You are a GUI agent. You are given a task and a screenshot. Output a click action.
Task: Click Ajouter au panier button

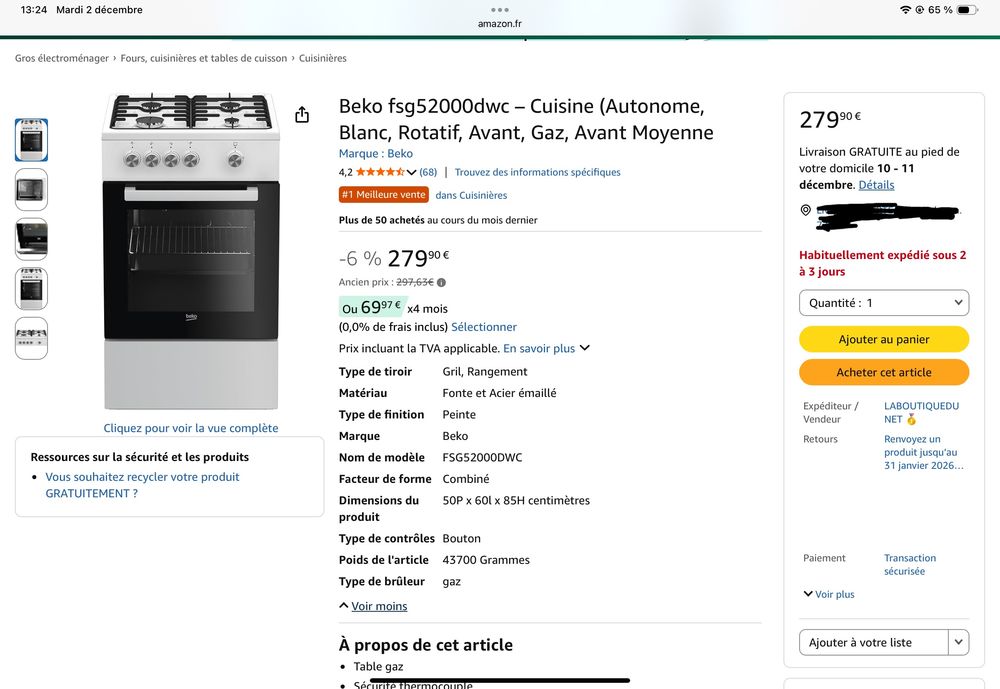pyautogui.click(x=884, y=339)
